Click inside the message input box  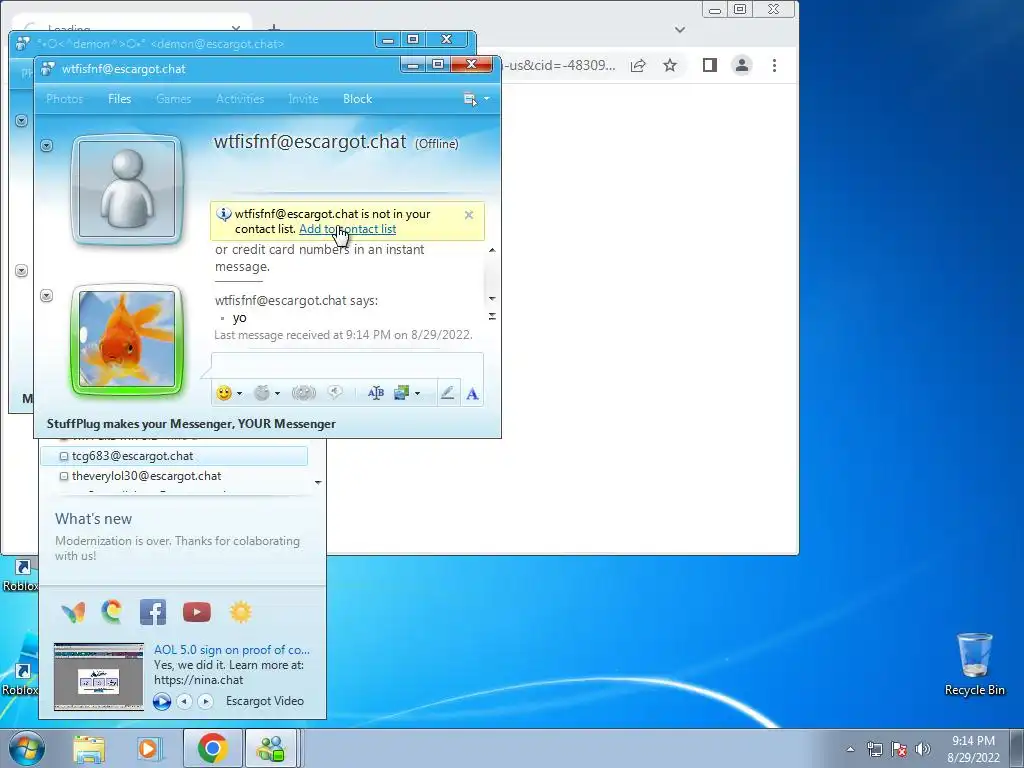(x=347, y=364)
